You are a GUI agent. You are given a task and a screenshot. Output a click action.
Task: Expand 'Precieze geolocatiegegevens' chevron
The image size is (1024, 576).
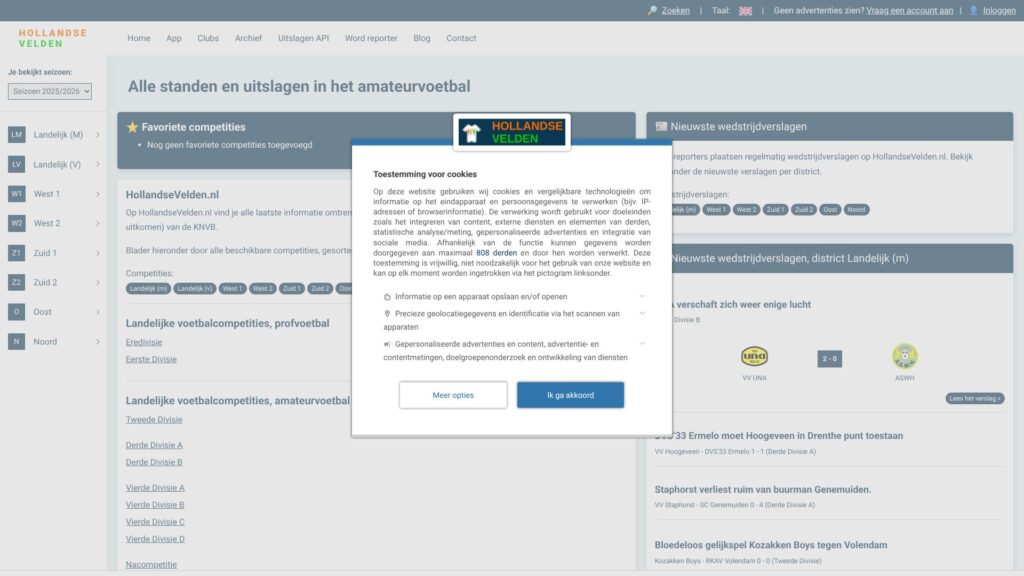pos(642,313)
